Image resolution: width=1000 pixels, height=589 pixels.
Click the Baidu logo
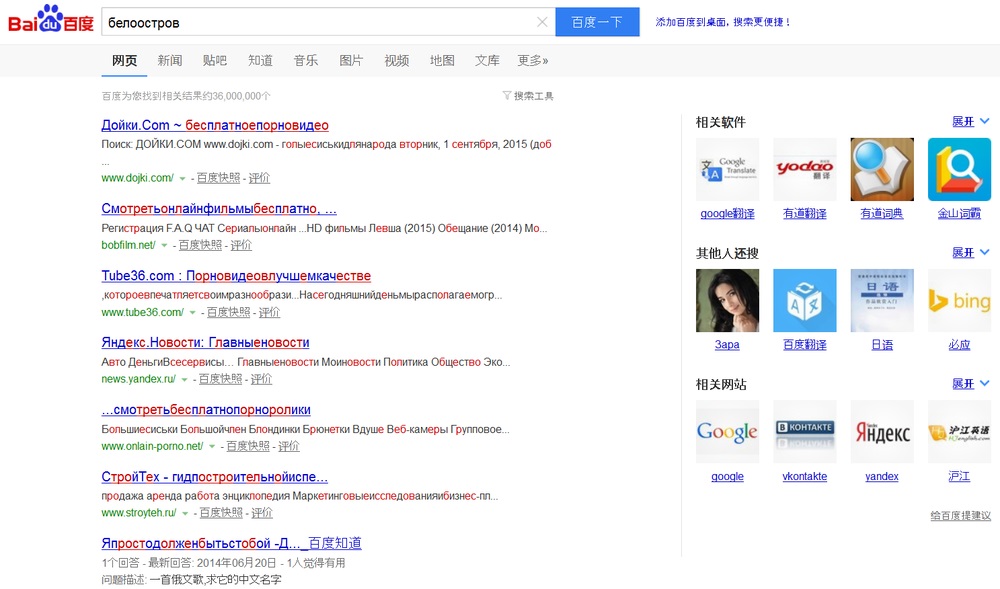50,21
